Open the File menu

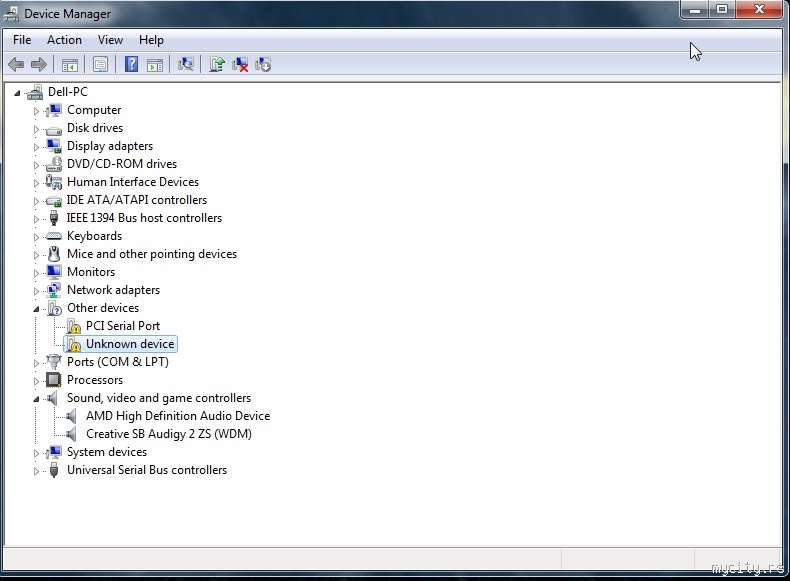(22, 40)
